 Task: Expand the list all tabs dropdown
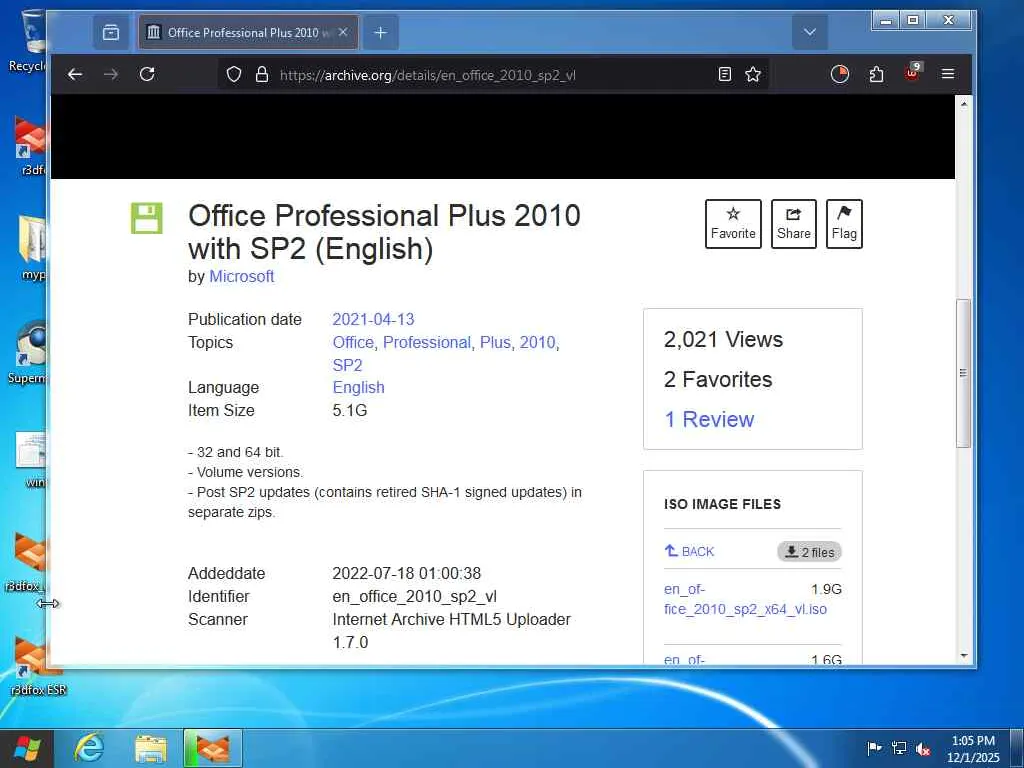coord(810,32)
